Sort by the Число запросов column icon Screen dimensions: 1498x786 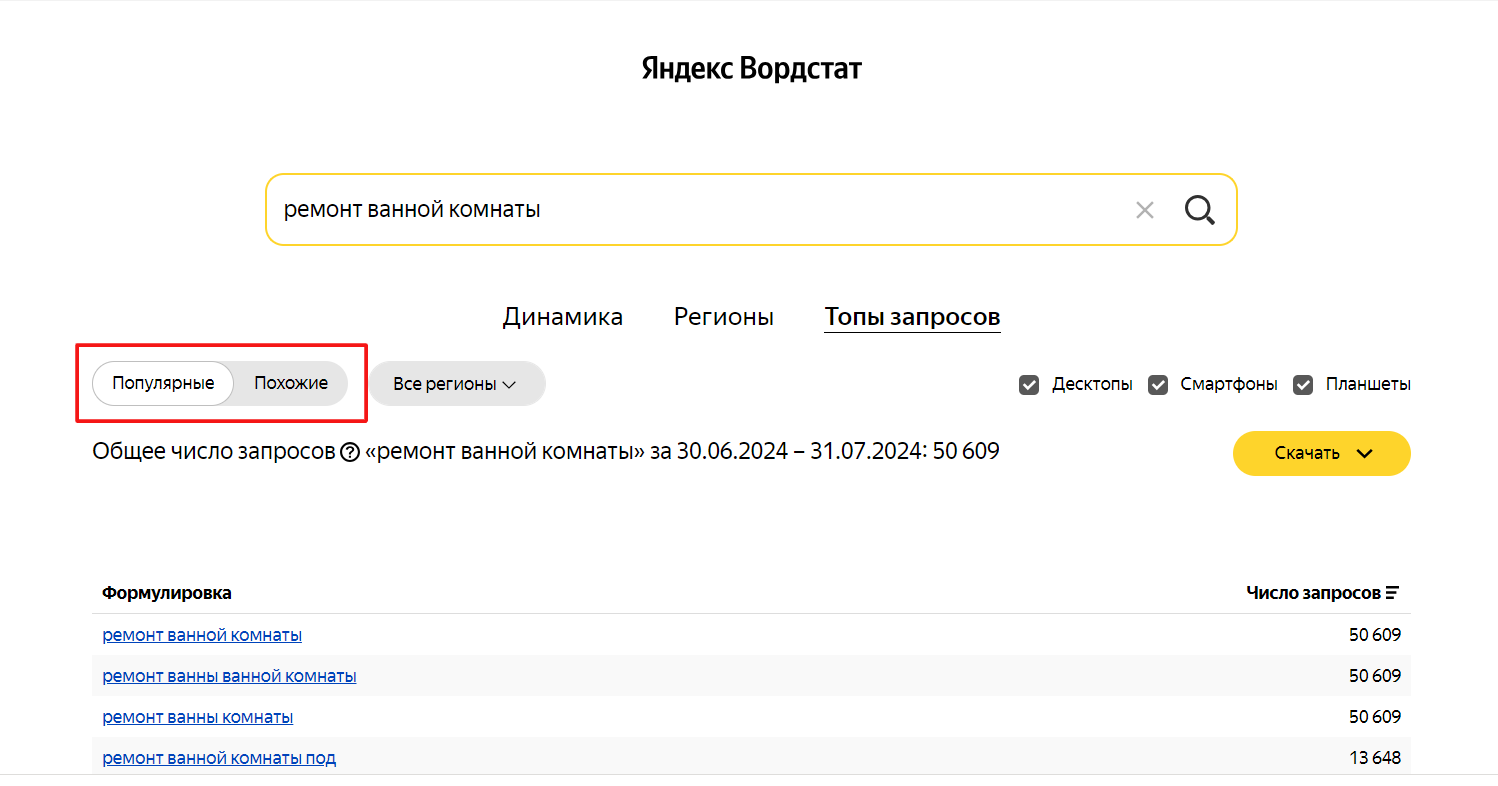(1392, 593)
